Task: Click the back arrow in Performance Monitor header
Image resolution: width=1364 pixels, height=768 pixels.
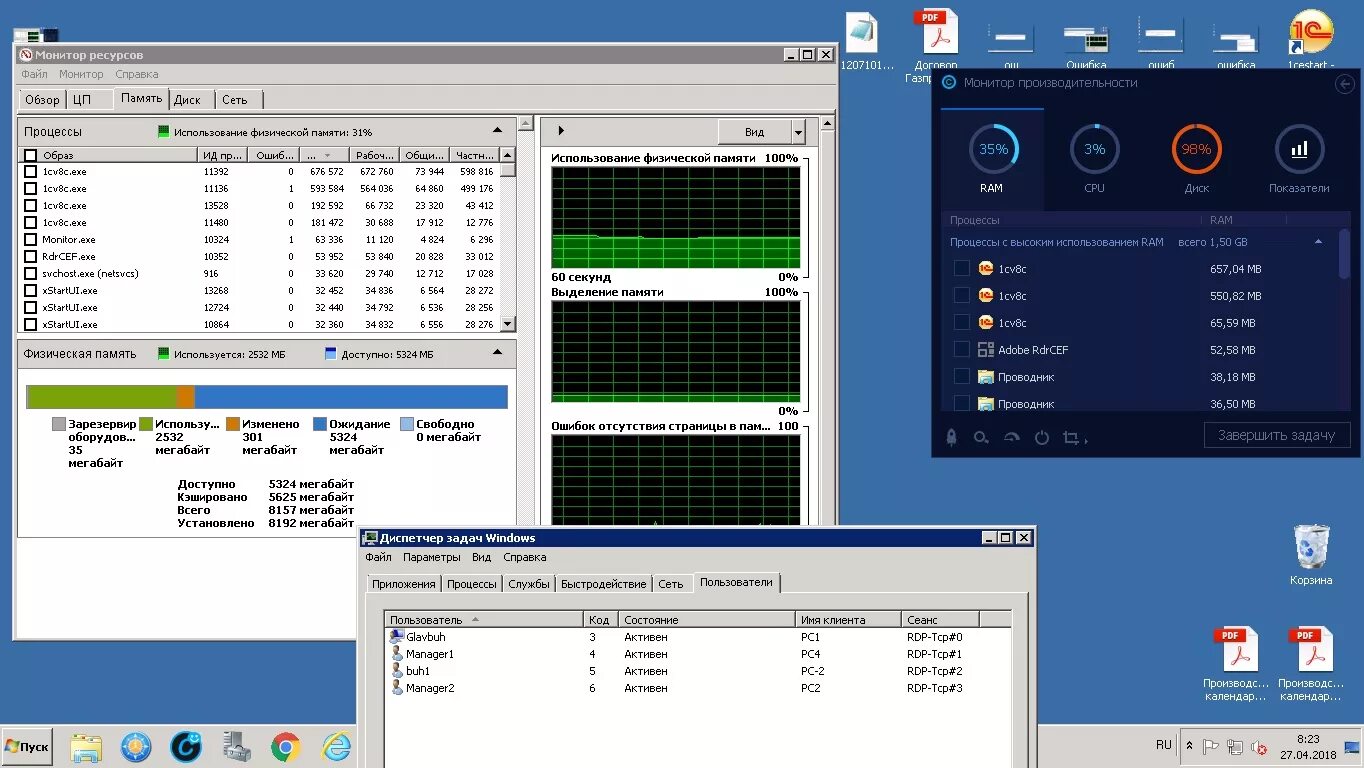Action: click(1344, 84)
